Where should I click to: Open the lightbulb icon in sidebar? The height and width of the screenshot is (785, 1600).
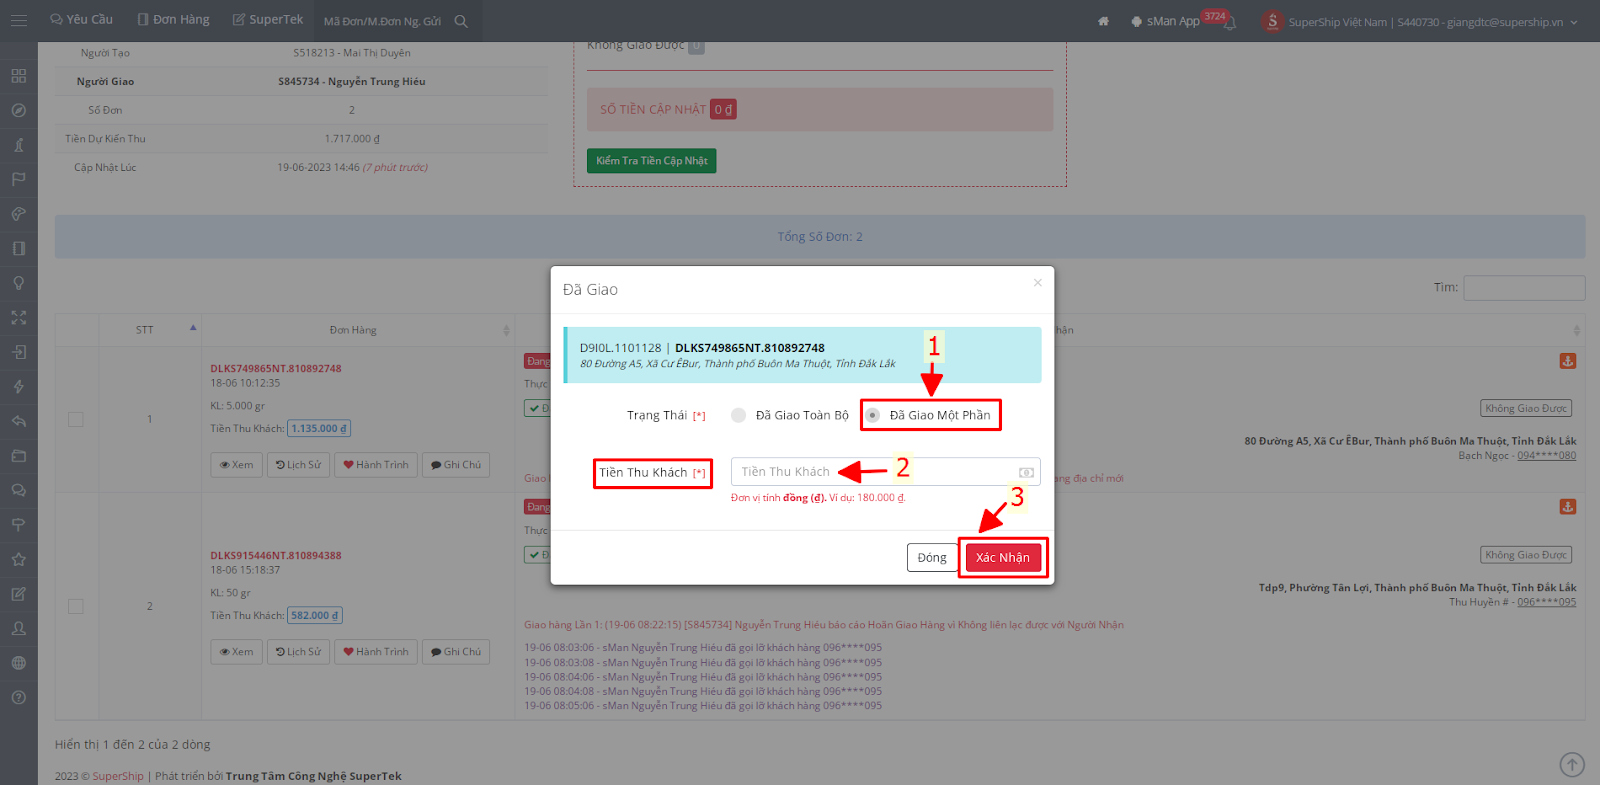[18, 283]
